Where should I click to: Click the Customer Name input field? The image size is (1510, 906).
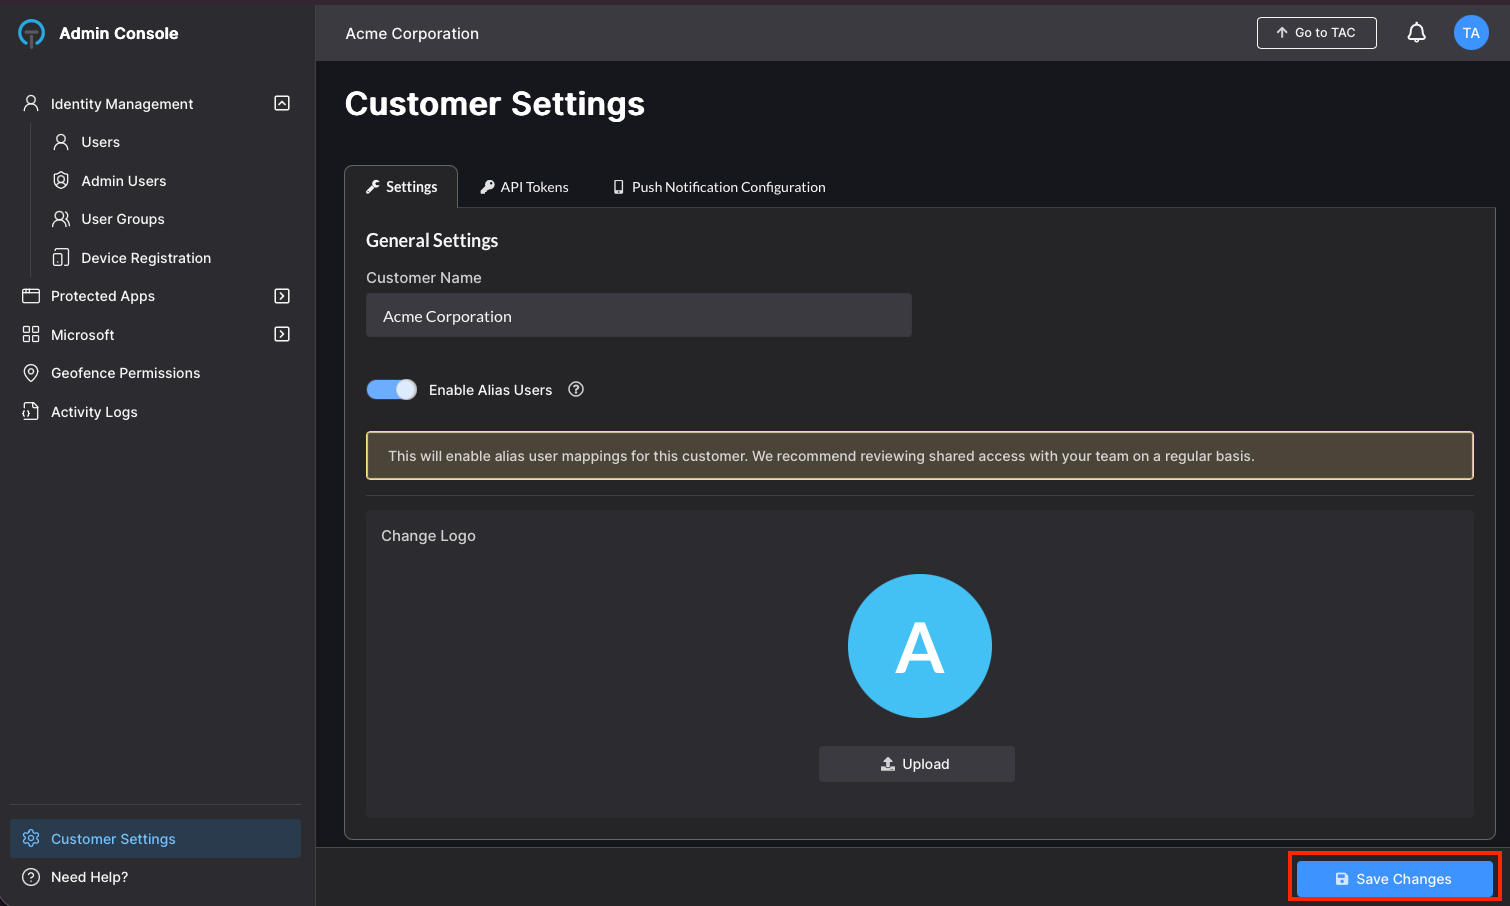638,316
